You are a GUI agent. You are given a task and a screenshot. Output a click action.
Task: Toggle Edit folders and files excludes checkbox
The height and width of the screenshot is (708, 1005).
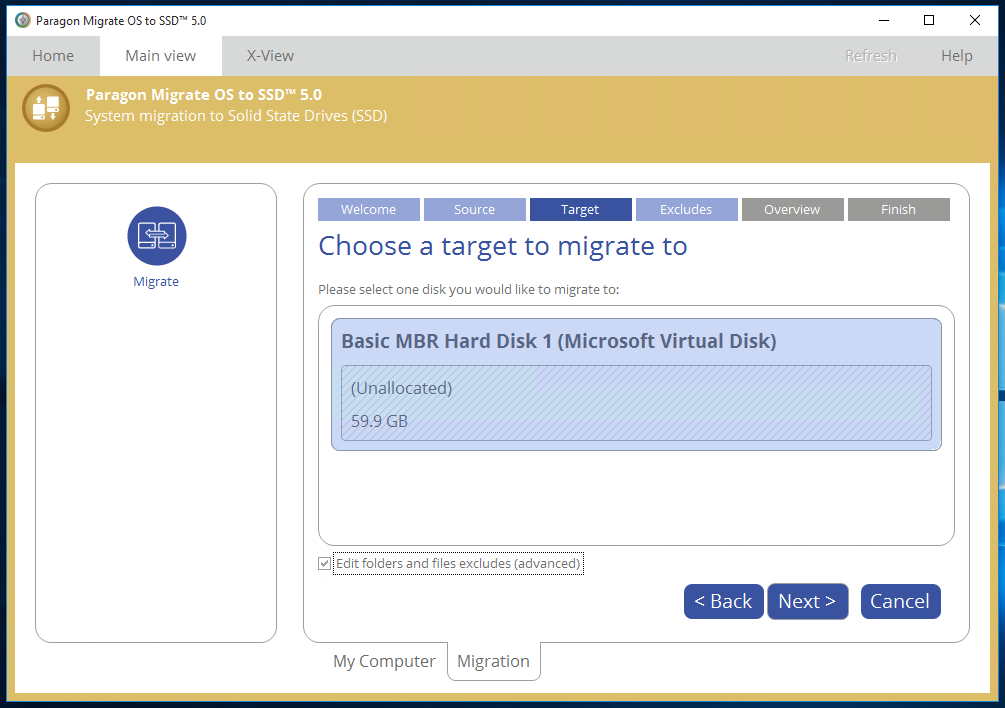pyautogui.click(x=324, y=563)
